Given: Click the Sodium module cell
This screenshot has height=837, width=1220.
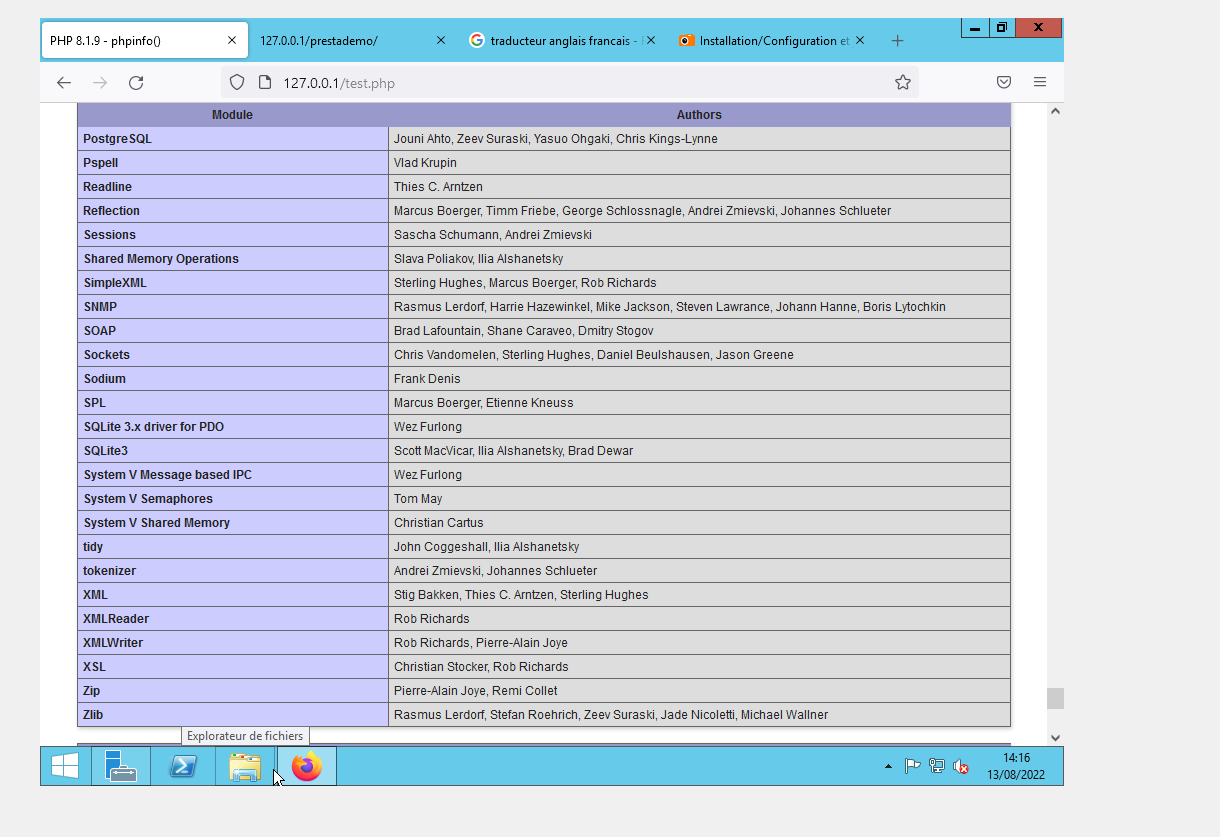Looking at the screenshot, I should tap(233, 379).
